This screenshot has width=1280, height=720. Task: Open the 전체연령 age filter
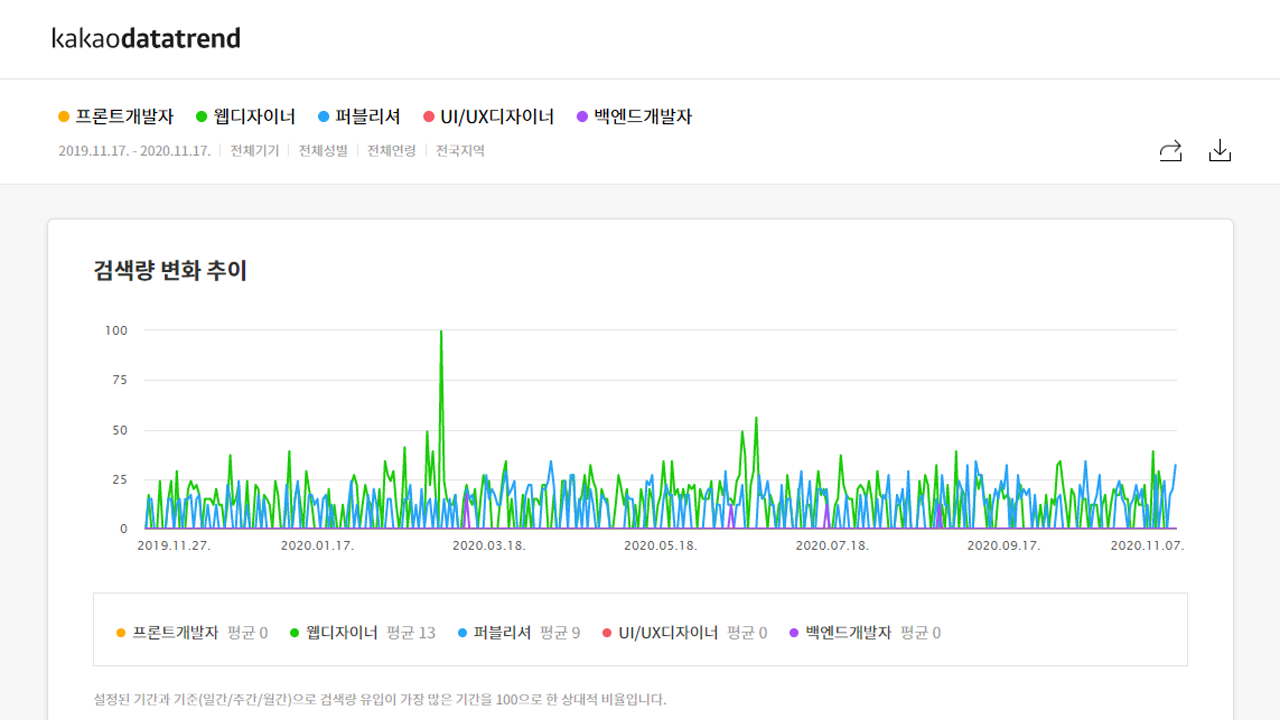tap(391, 150)
